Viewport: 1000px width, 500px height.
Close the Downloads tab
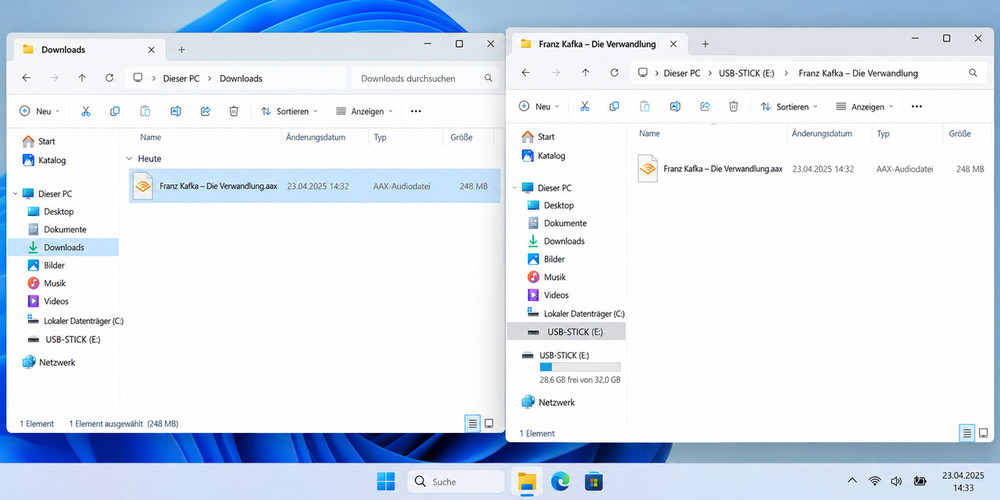[x=151, y=50]
